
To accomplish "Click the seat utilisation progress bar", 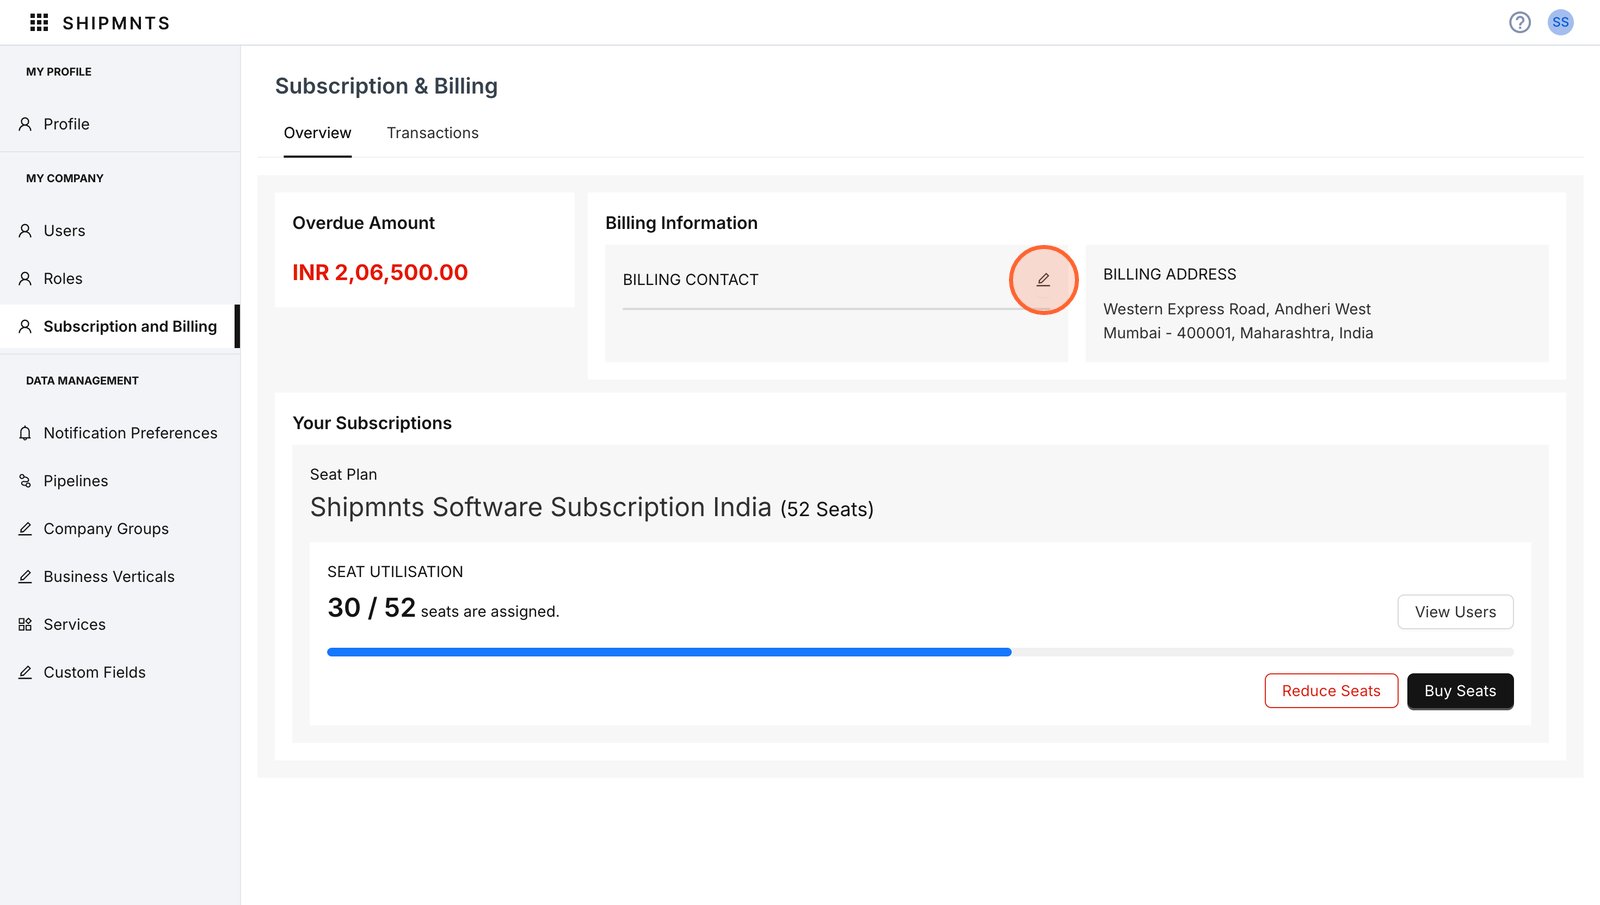I will coord(919,652).
